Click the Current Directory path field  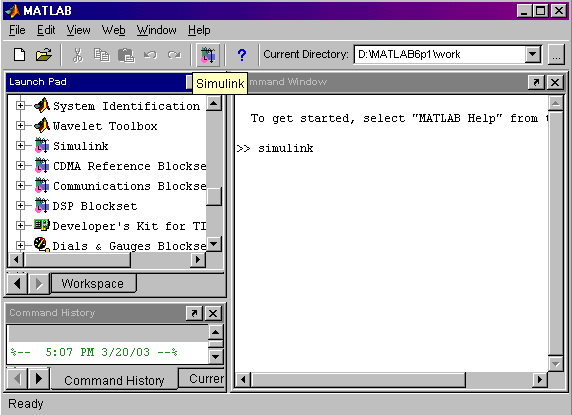440,55
